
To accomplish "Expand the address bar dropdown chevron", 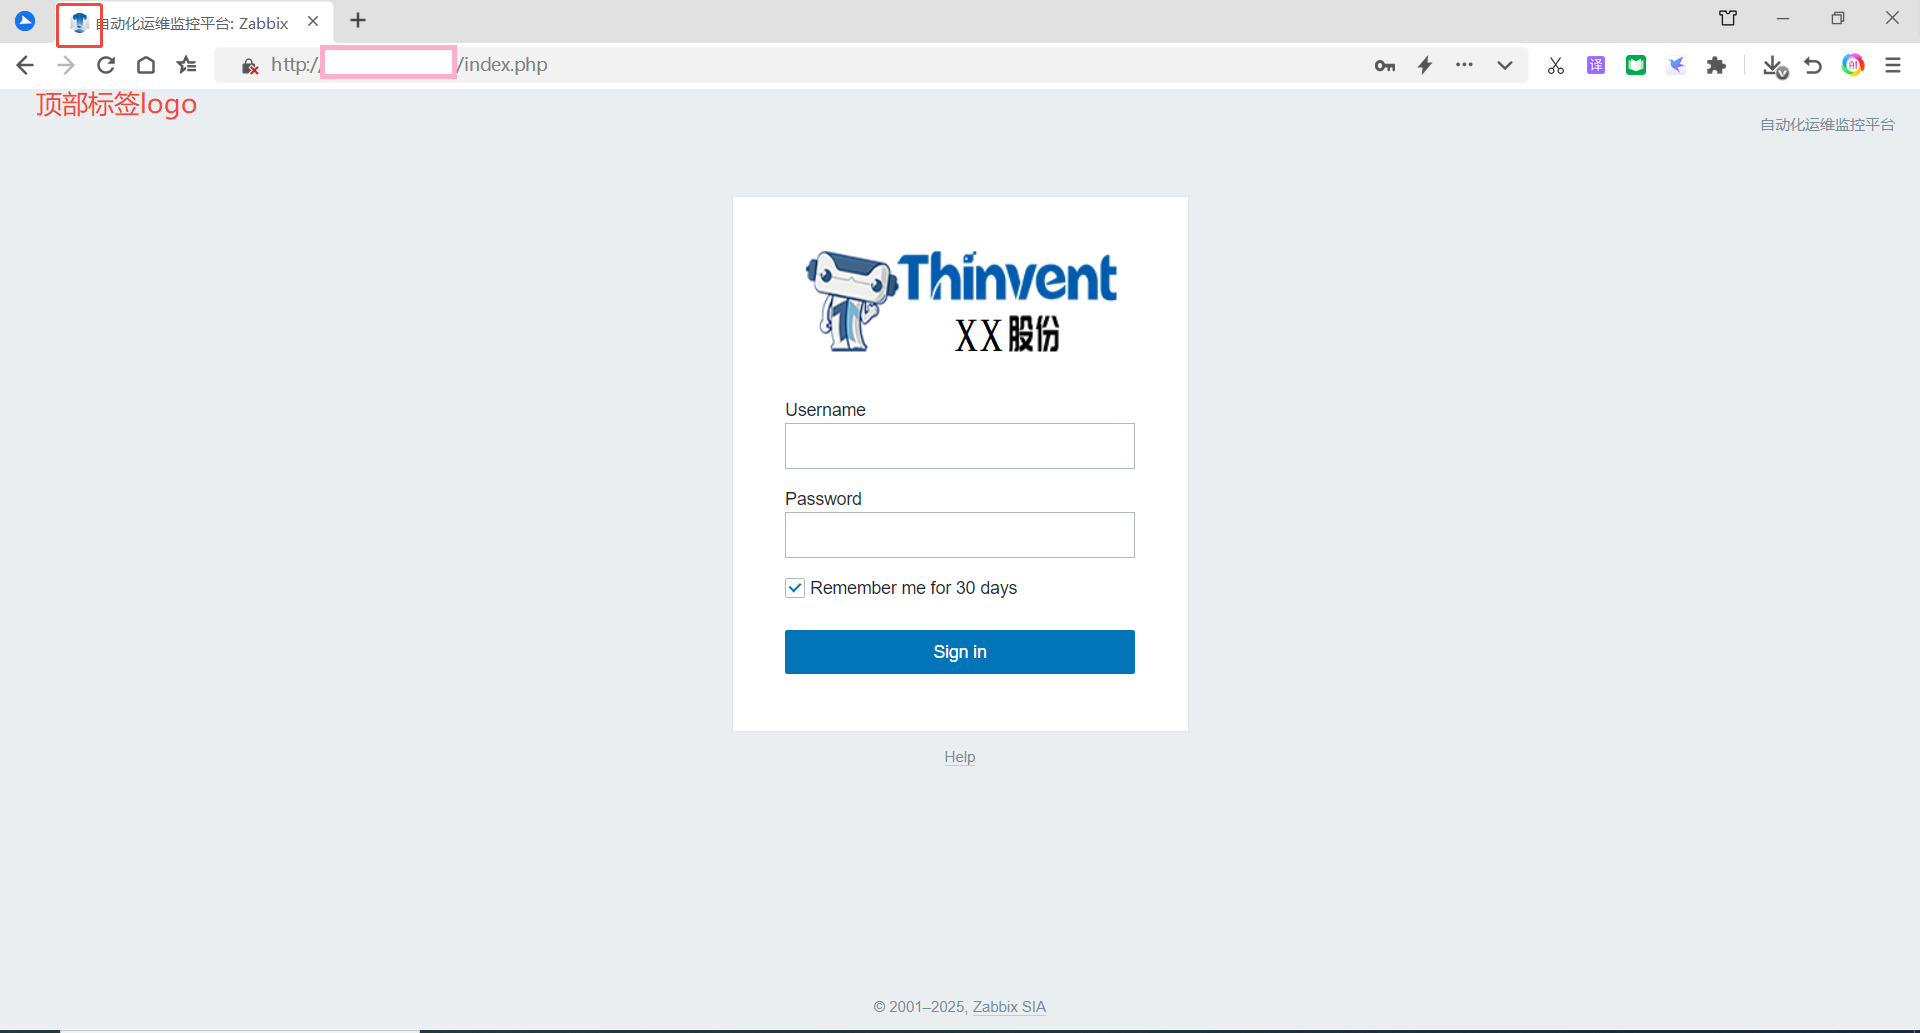I will point(1505,65).
